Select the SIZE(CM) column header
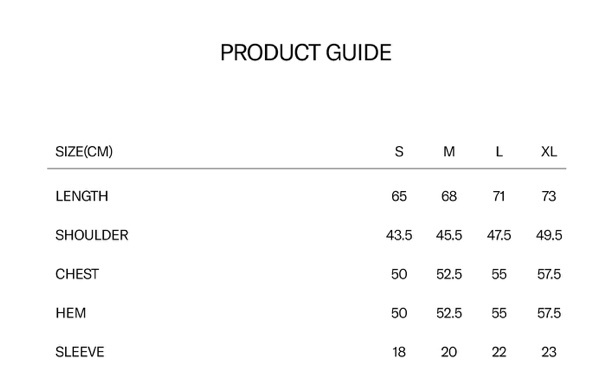 point(84,151)
